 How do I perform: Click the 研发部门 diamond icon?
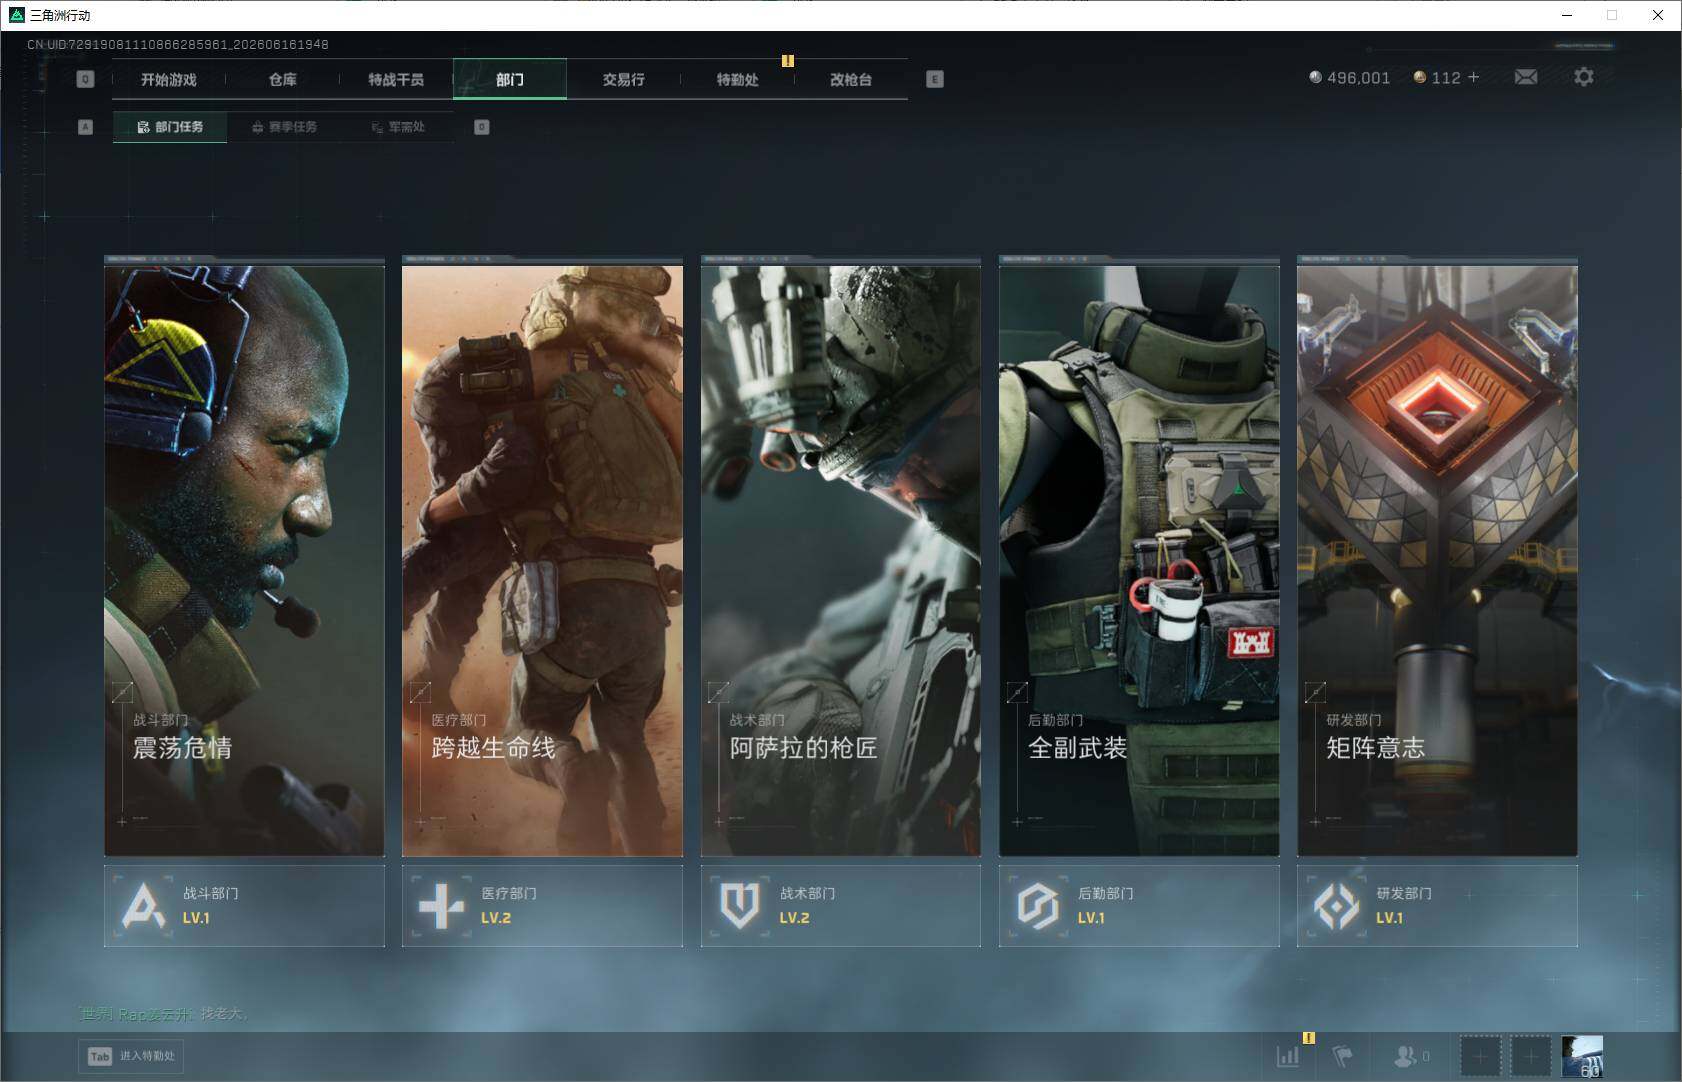(1336, 906)
